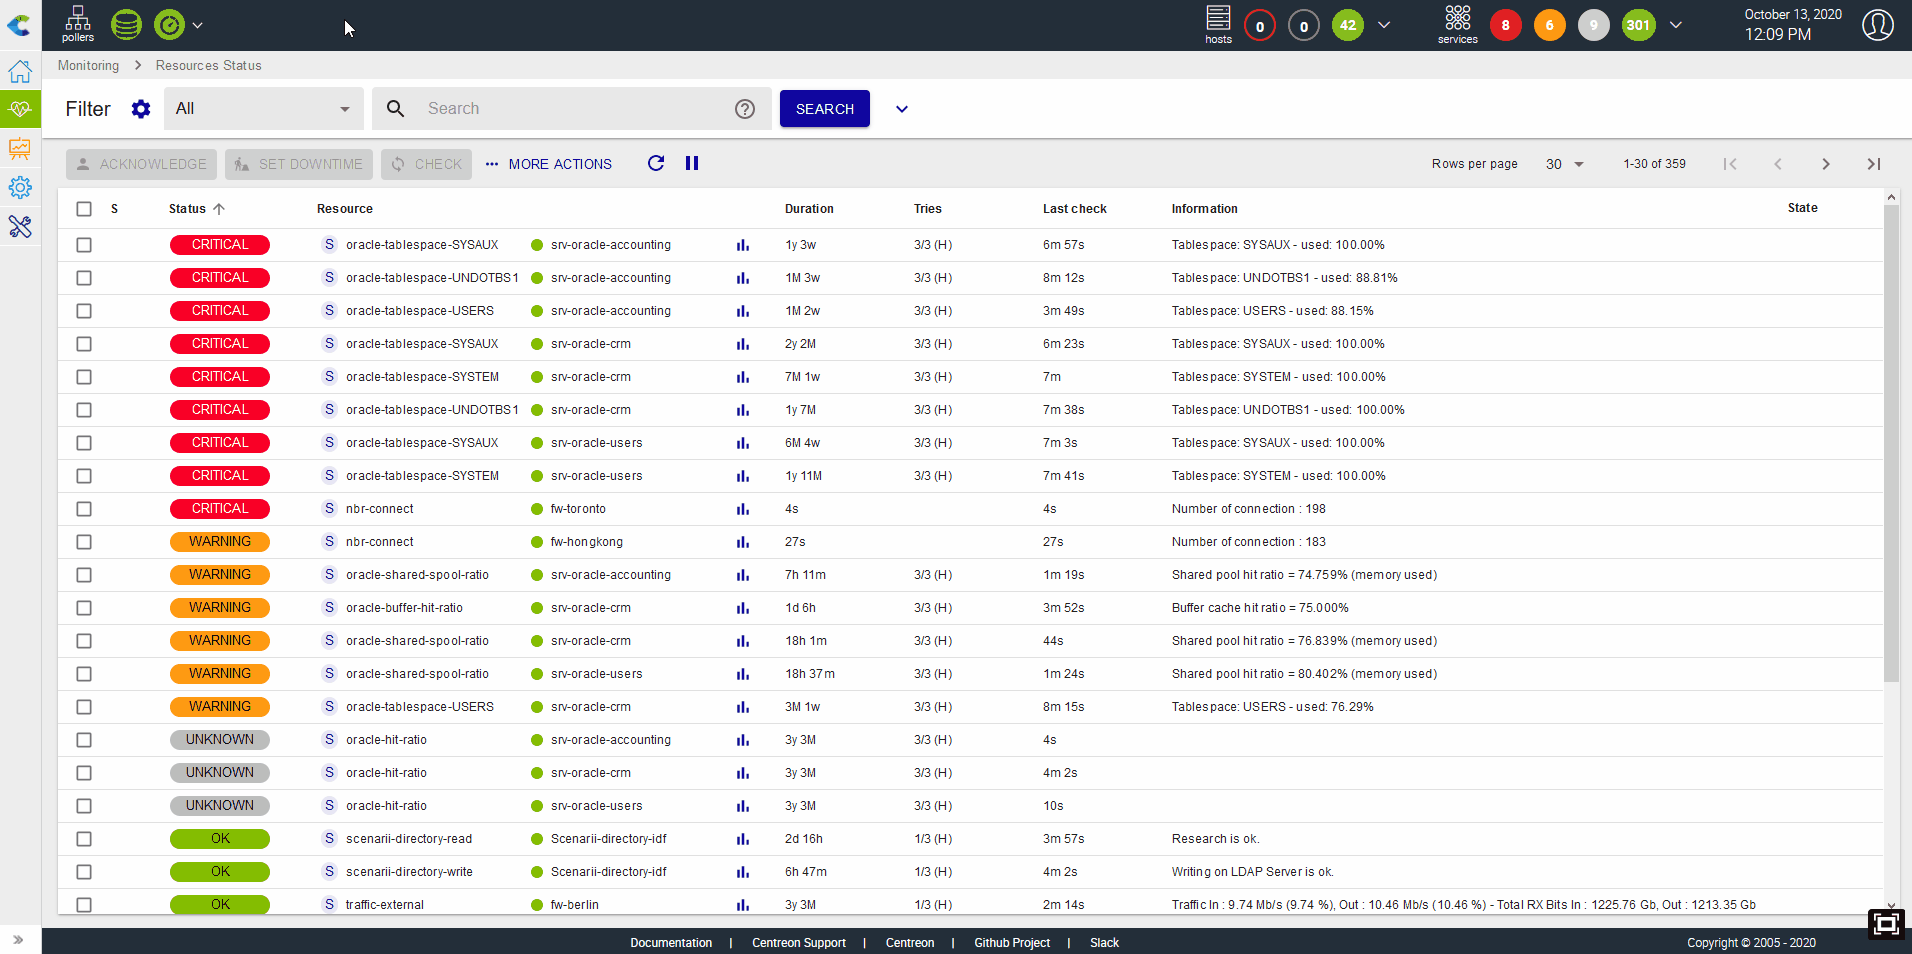Image resolution: width=1912 pixels, height=954 pixels.
Task: Select the first oracle-tablespace-SYSAUX row checkbox
Action: tap(84, 245)
